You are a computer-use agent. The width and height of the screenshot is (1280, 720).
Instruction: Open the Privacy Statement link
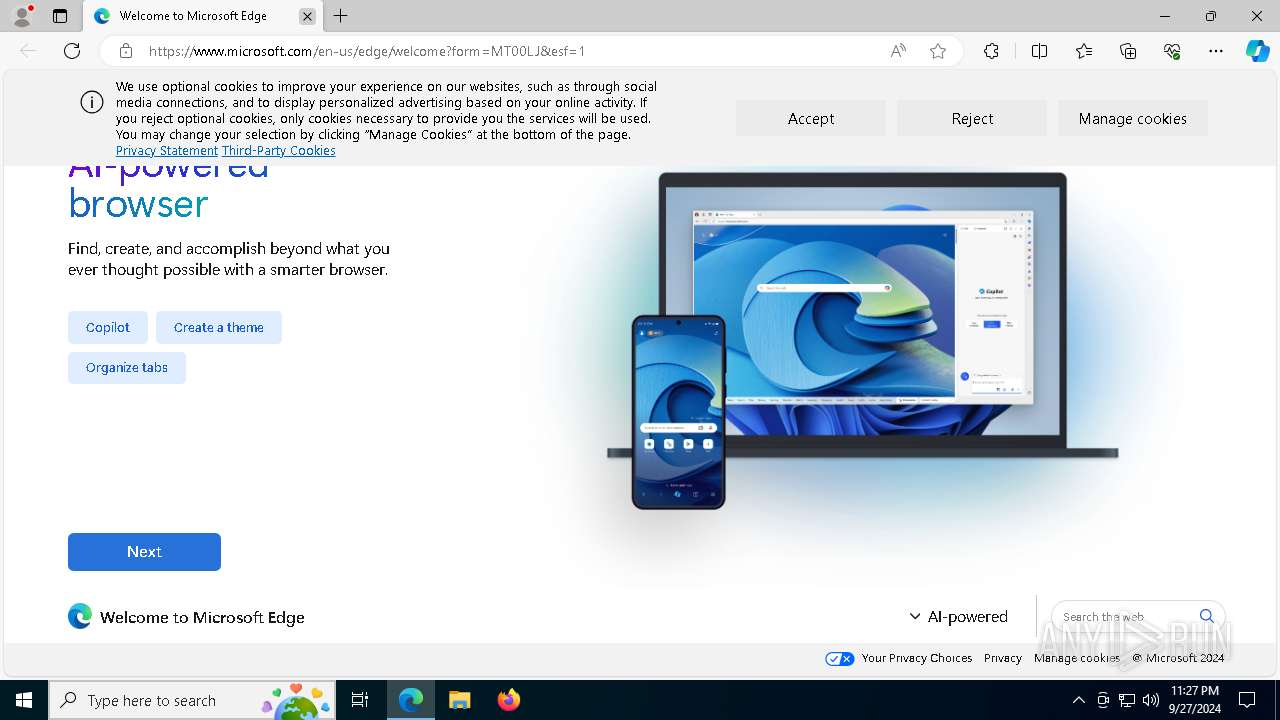(167, 151)
